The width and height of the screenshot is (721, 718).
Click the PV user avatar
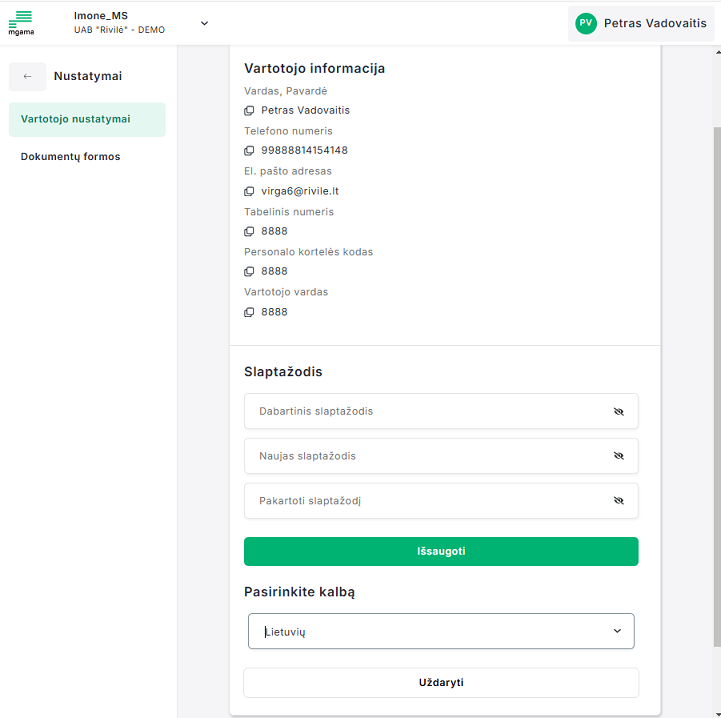(585, 23)
